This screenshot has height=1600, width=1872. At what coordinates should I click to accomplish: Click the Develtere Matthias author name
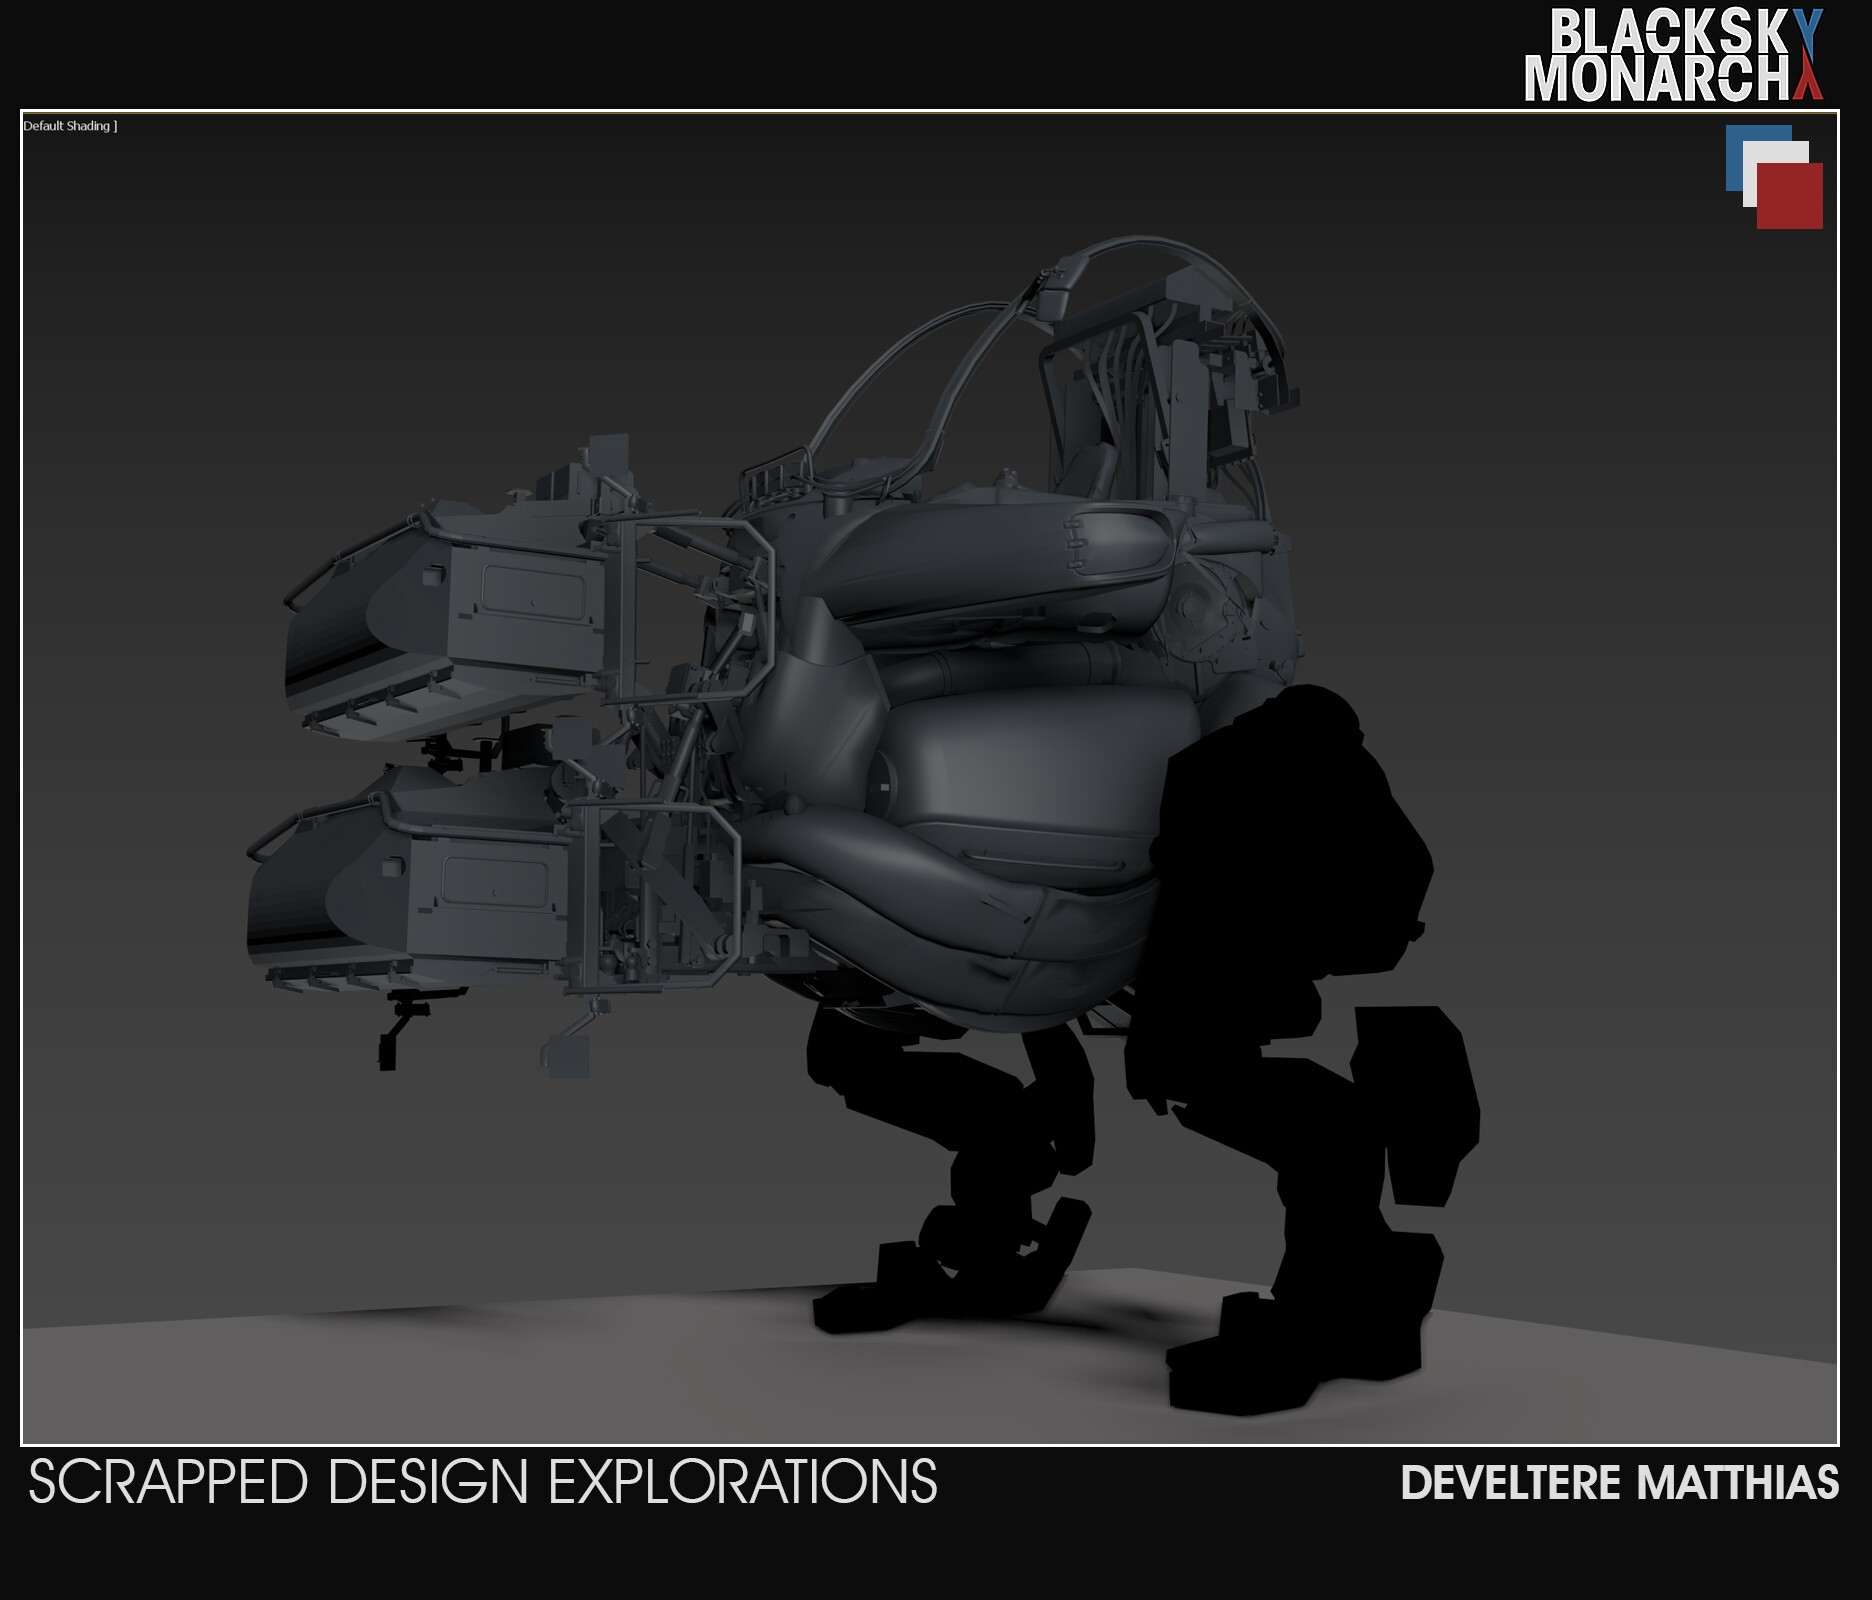1620,1483
